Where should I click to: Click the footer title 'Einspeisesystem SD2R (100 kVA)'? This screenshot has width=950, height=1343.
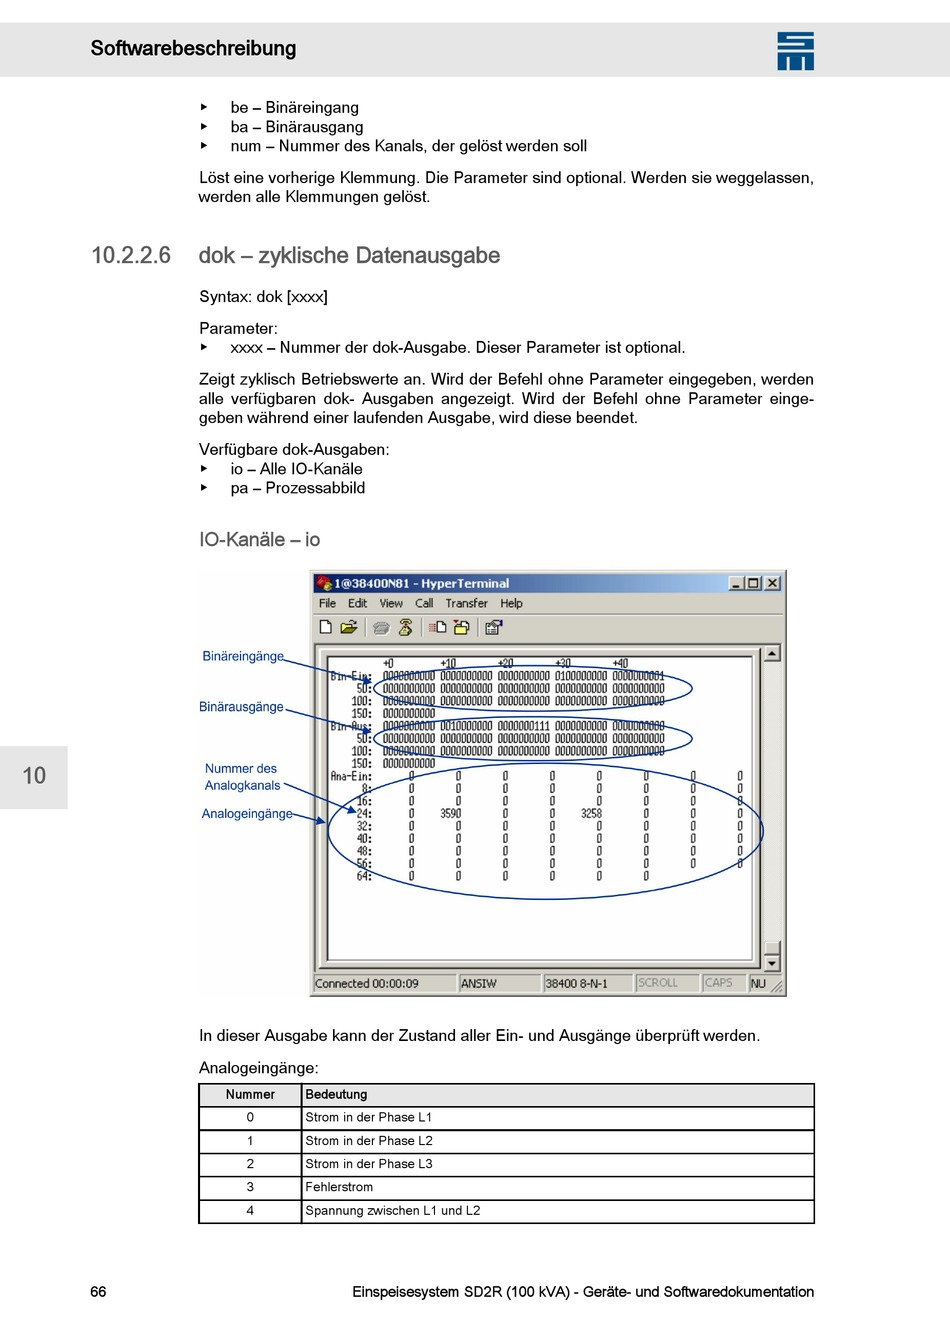(462, 1292)
